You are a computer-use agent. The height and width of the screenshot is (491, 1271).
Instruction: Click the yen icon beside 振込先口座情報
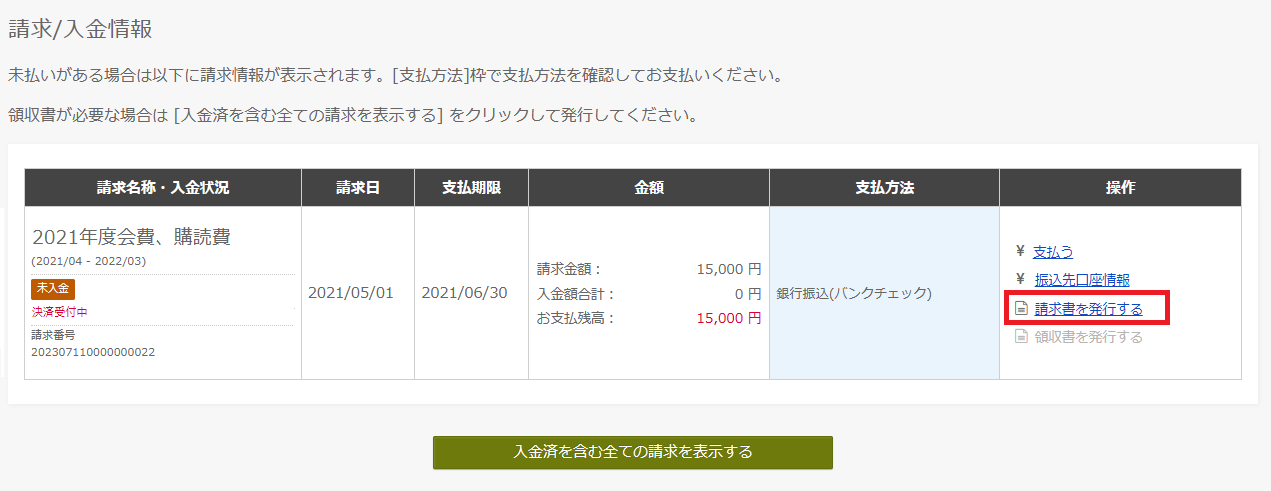1020,279
